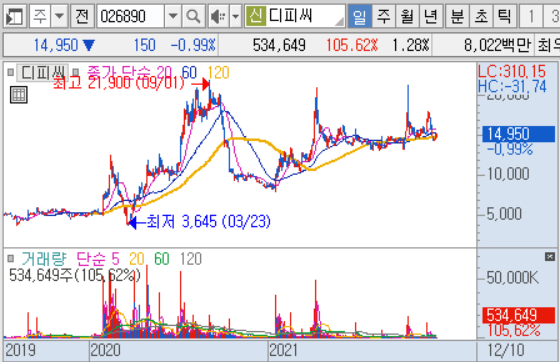560x362 pixels.
Task: Select the 주 stock-type button
Action: (x=40, y=16)
